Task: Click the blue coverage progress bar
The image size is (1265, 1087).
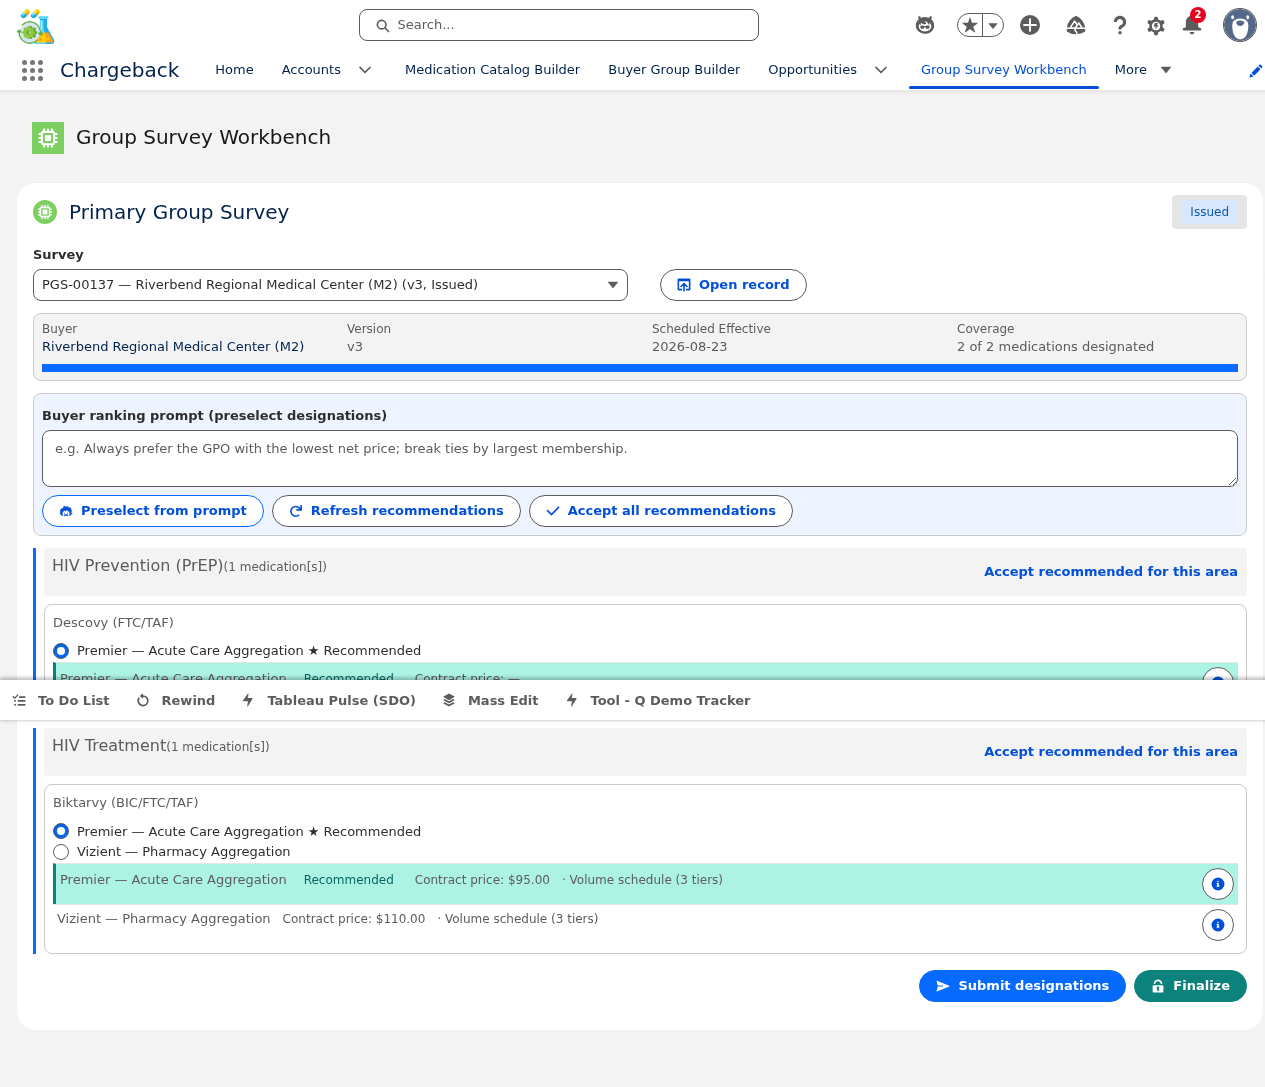Action: [x=640, y=368]
